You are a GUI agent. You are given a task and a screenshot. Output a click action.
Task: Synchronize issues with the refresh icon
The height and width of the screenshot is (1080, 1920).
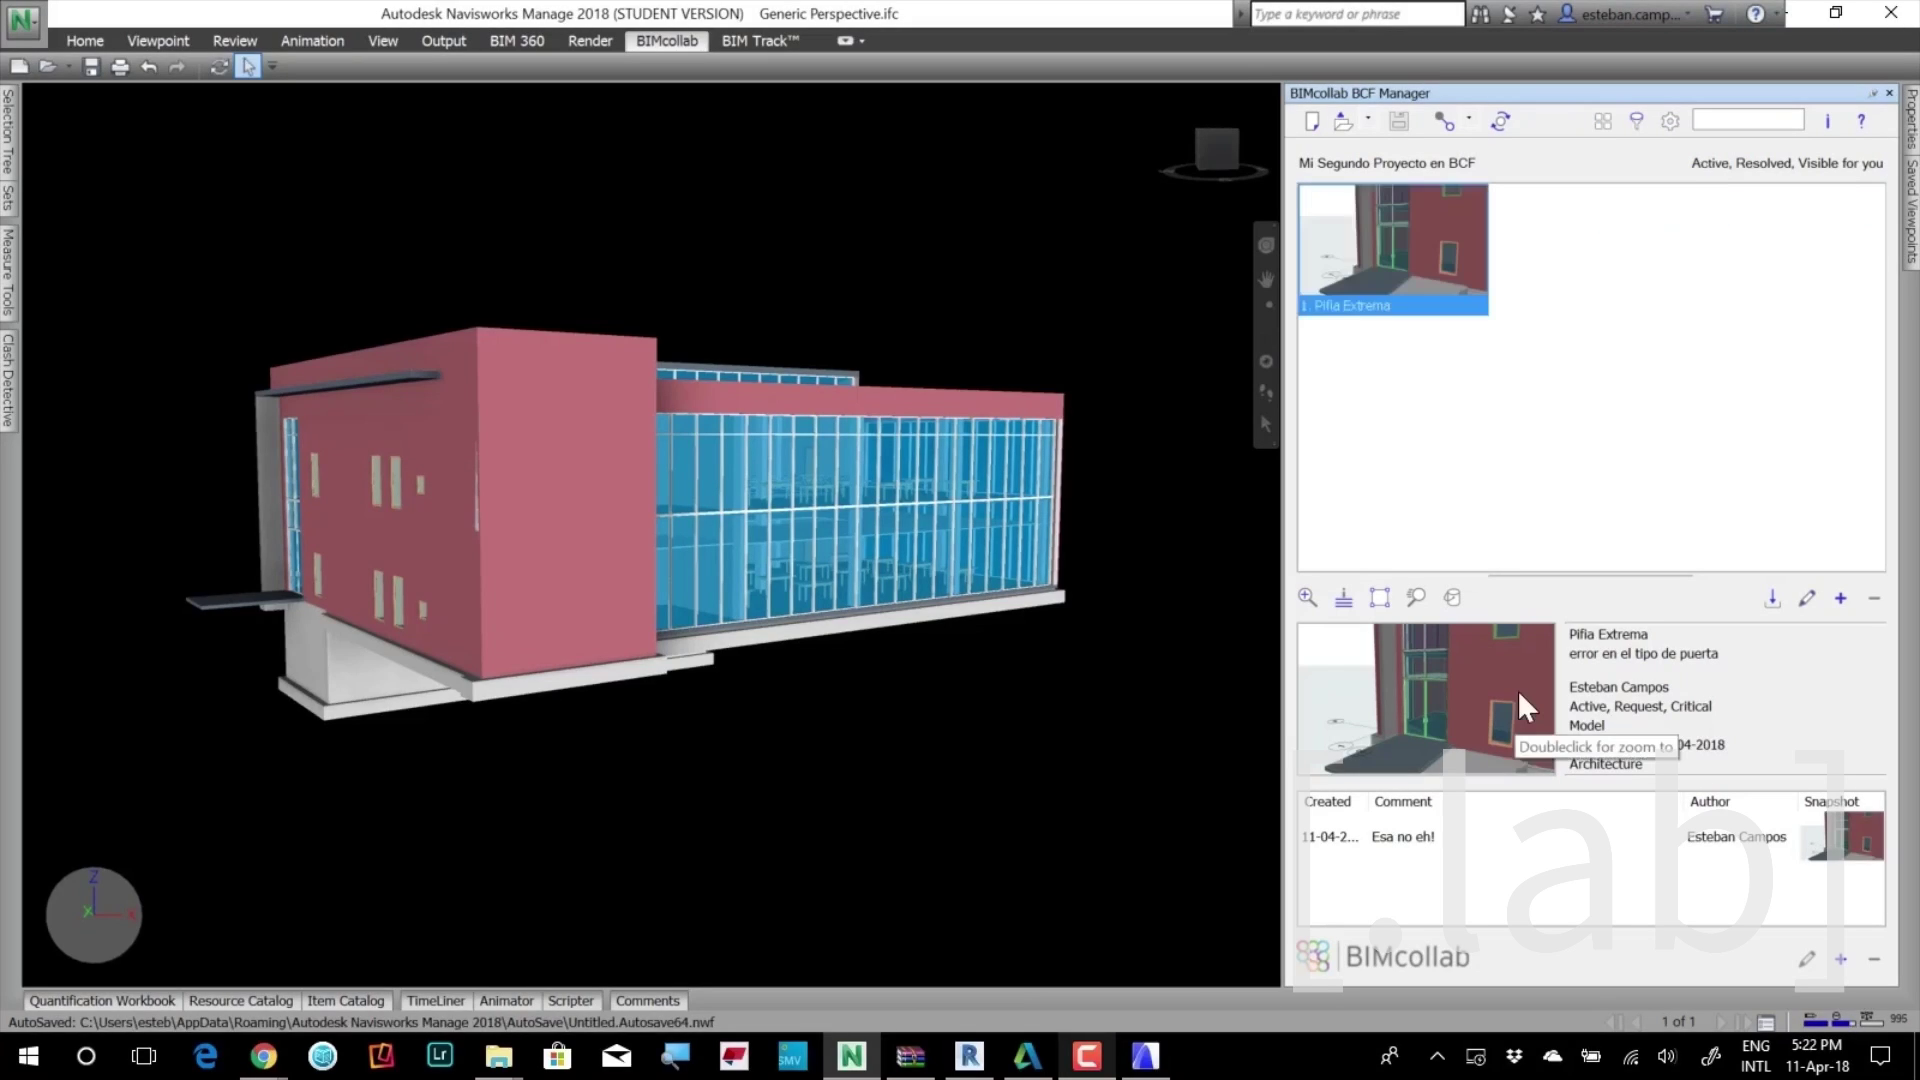coord(1500,121)
